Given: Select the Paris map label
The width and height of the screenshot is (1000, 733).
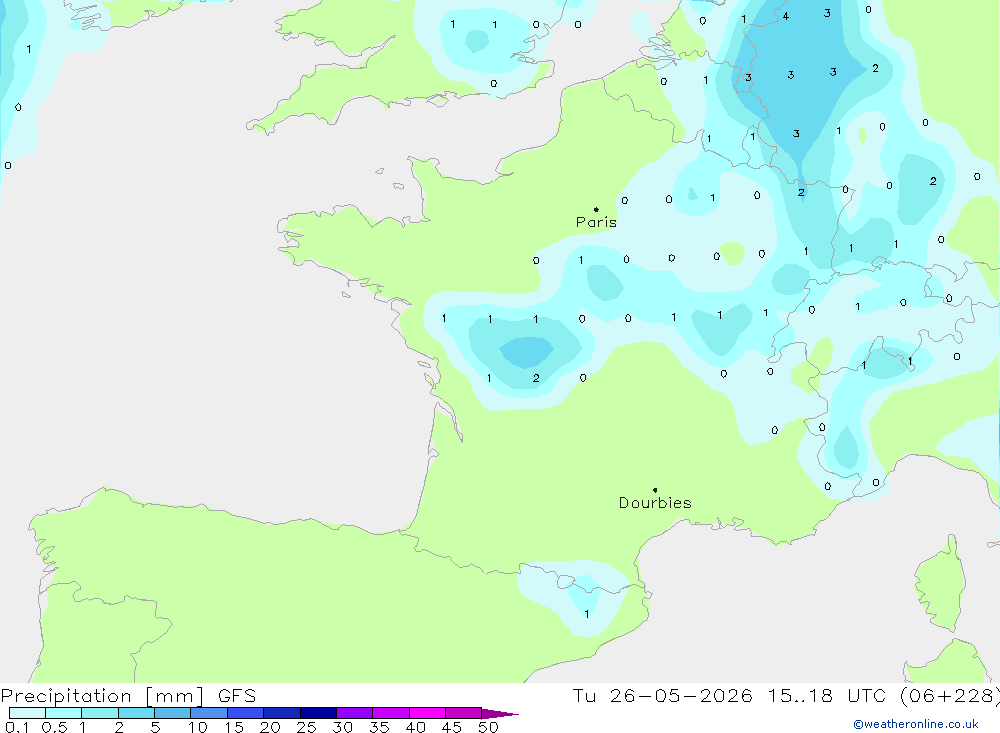Looking at the screenshot, I should pos(596,222).
